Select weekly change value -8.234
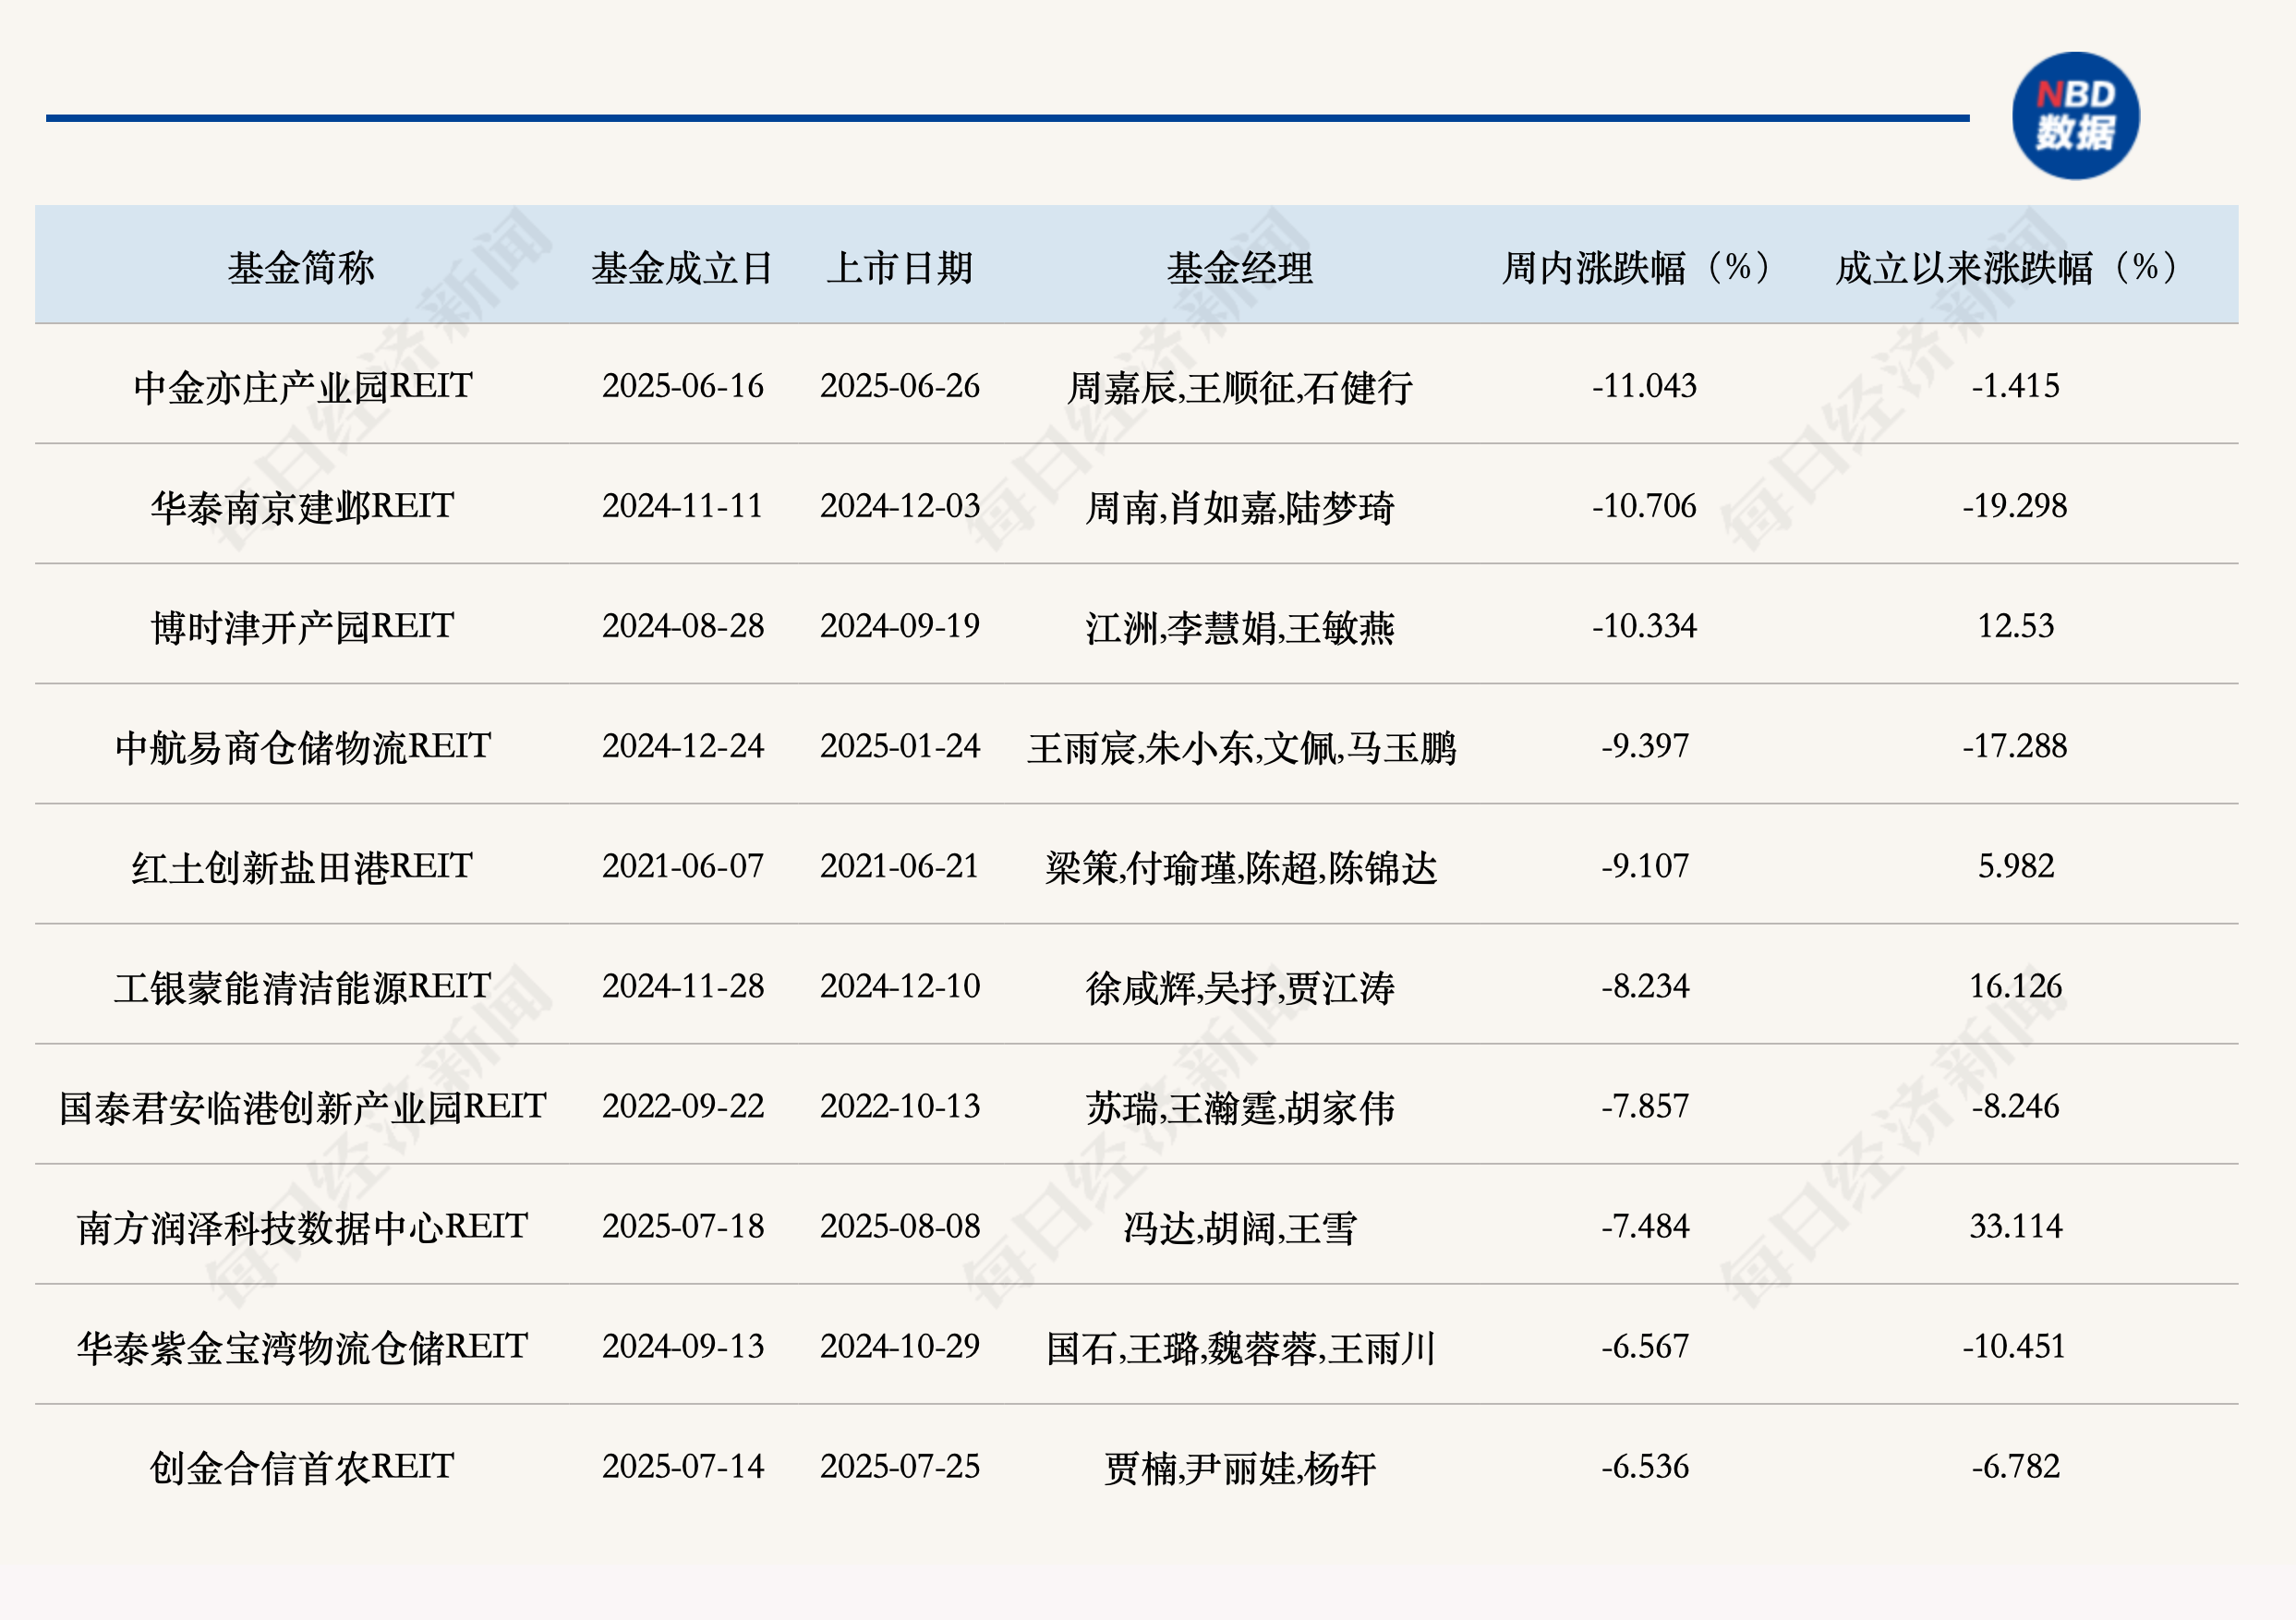The height and width of the screenshot is (1620, 2296). pyautogui.click(x=1645, y=986)
